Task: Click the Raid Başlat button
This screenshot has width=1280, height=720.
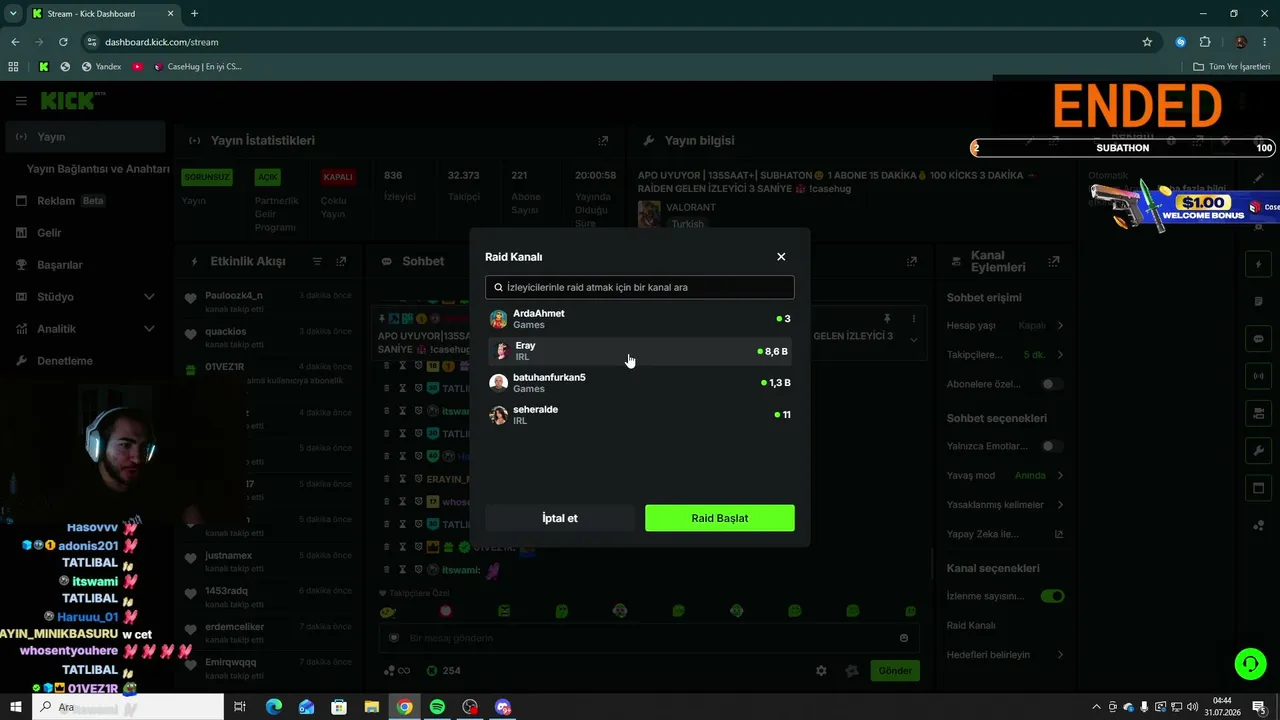Action: point(720,518)
